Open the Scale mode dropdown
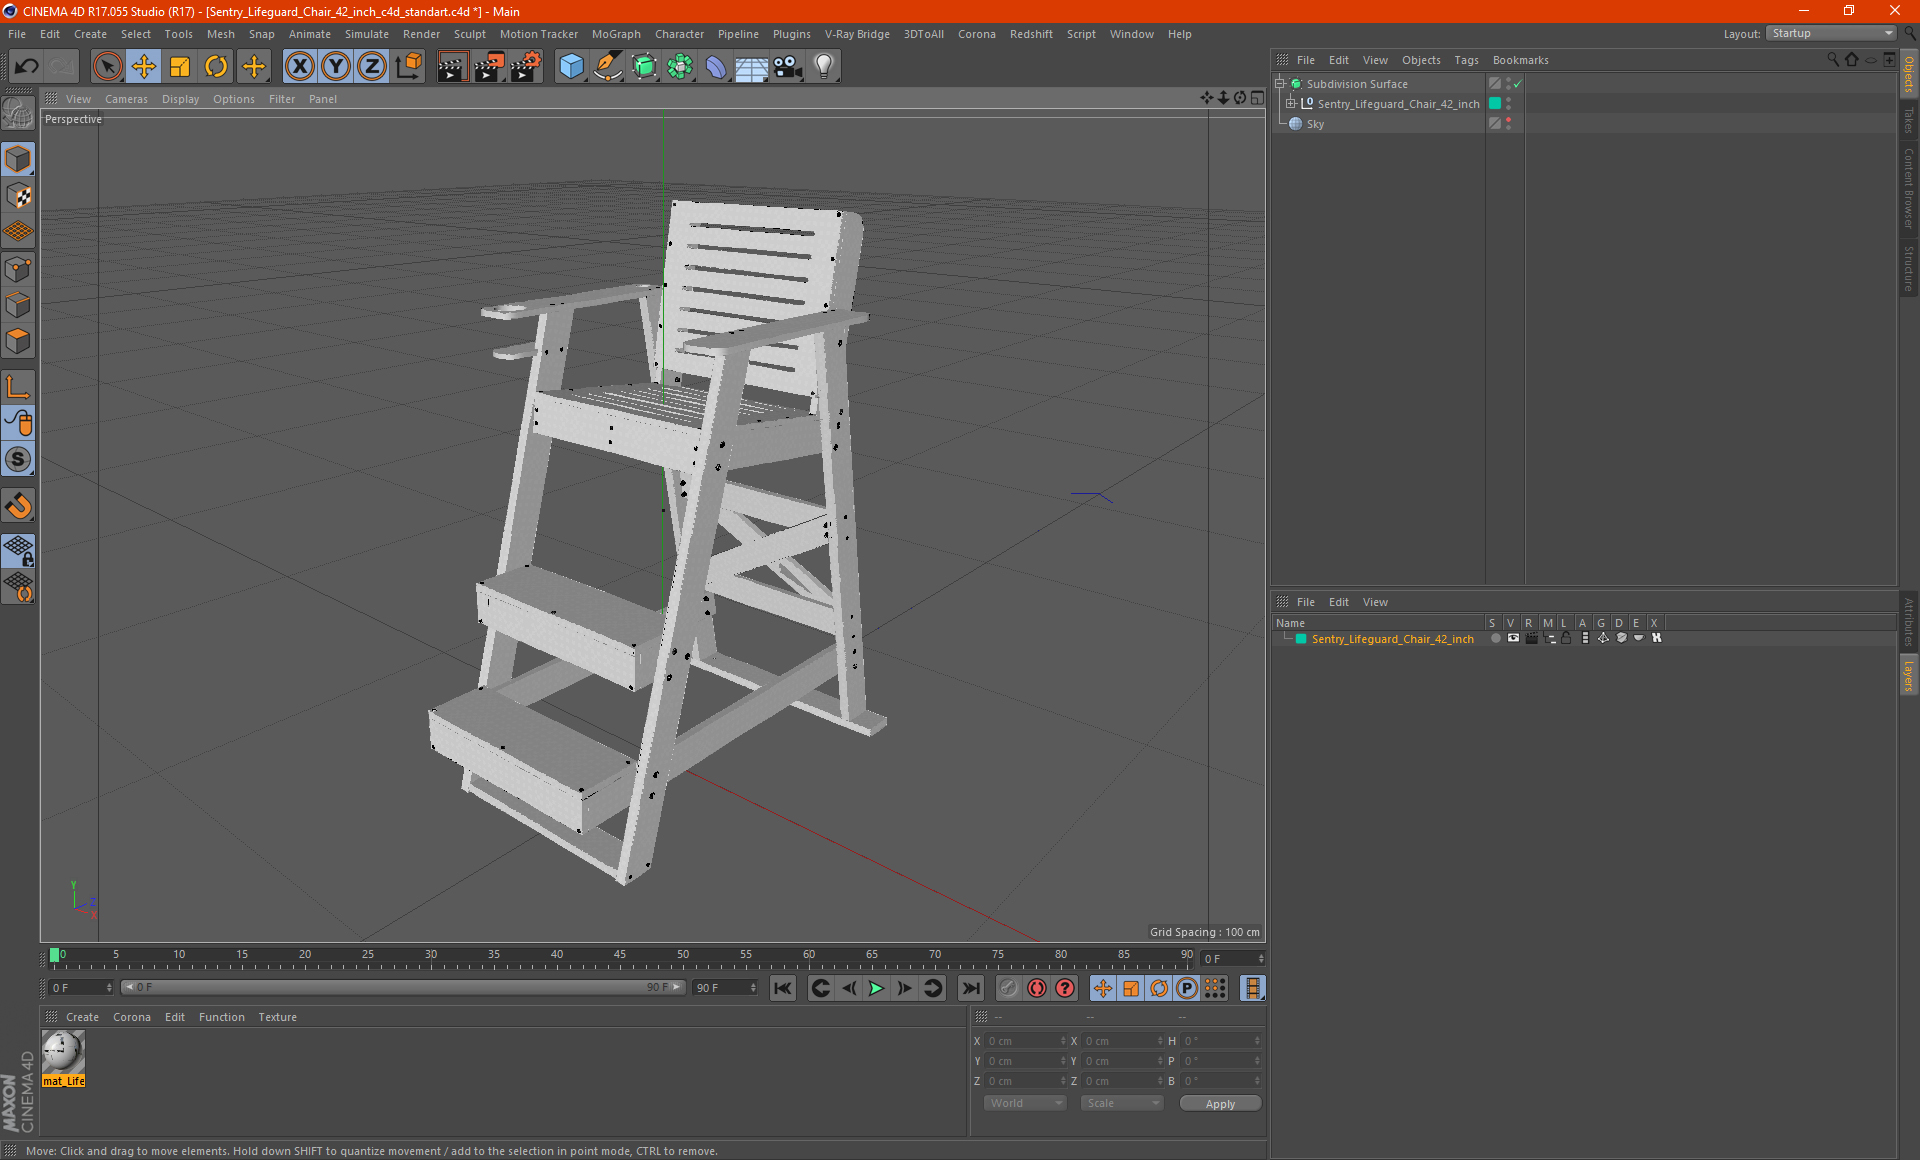 click(x=1122, y=1103)
